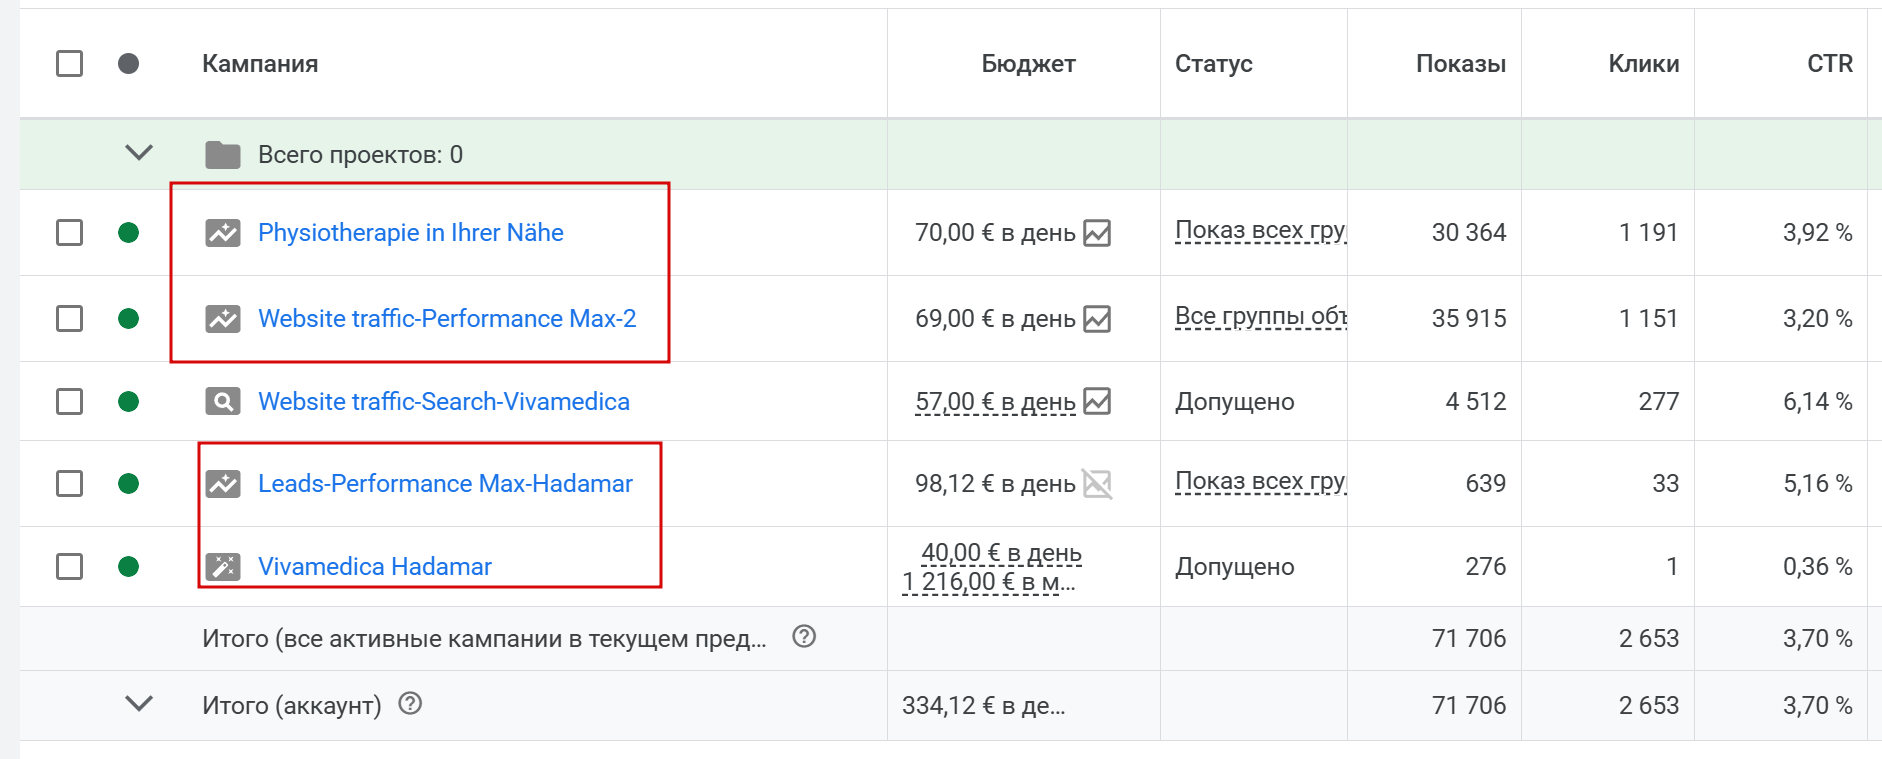Click the Performance Max icon beside Physiotherapie campaign
Image resolution: width=1882 pixels, height=759 pixels.
(223, 233)
